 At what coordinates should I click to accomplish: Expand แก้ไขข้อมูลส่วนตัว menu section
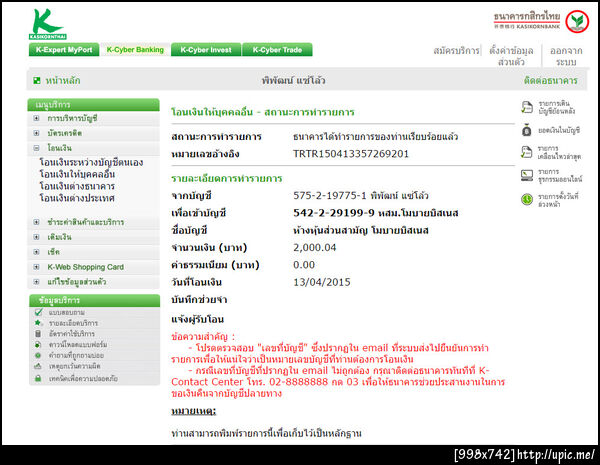pos(36,282)
